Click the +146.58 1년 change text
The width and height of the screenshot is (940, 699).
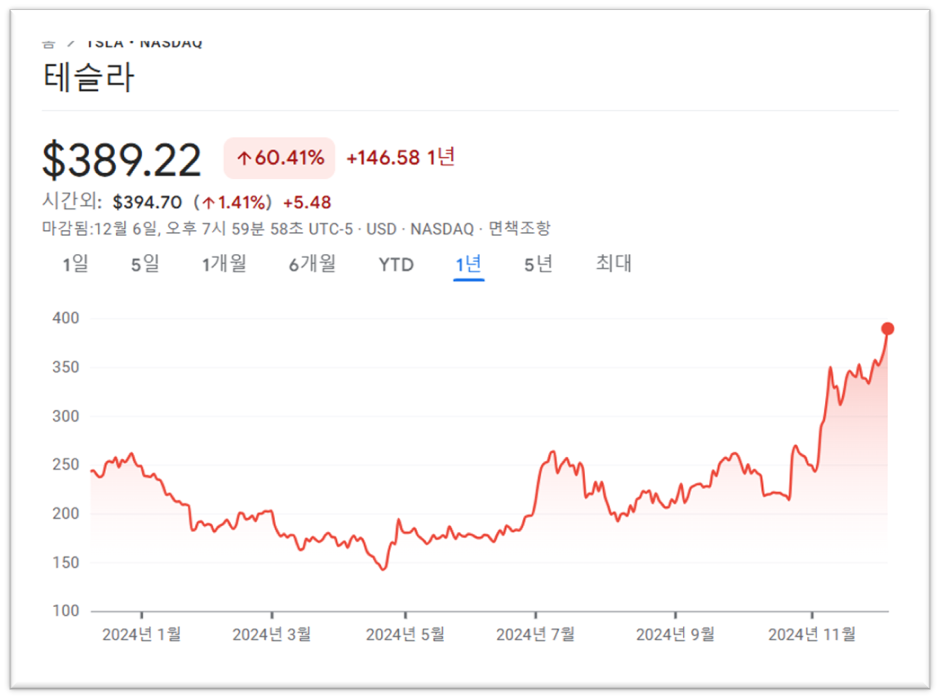click(400, 158)
